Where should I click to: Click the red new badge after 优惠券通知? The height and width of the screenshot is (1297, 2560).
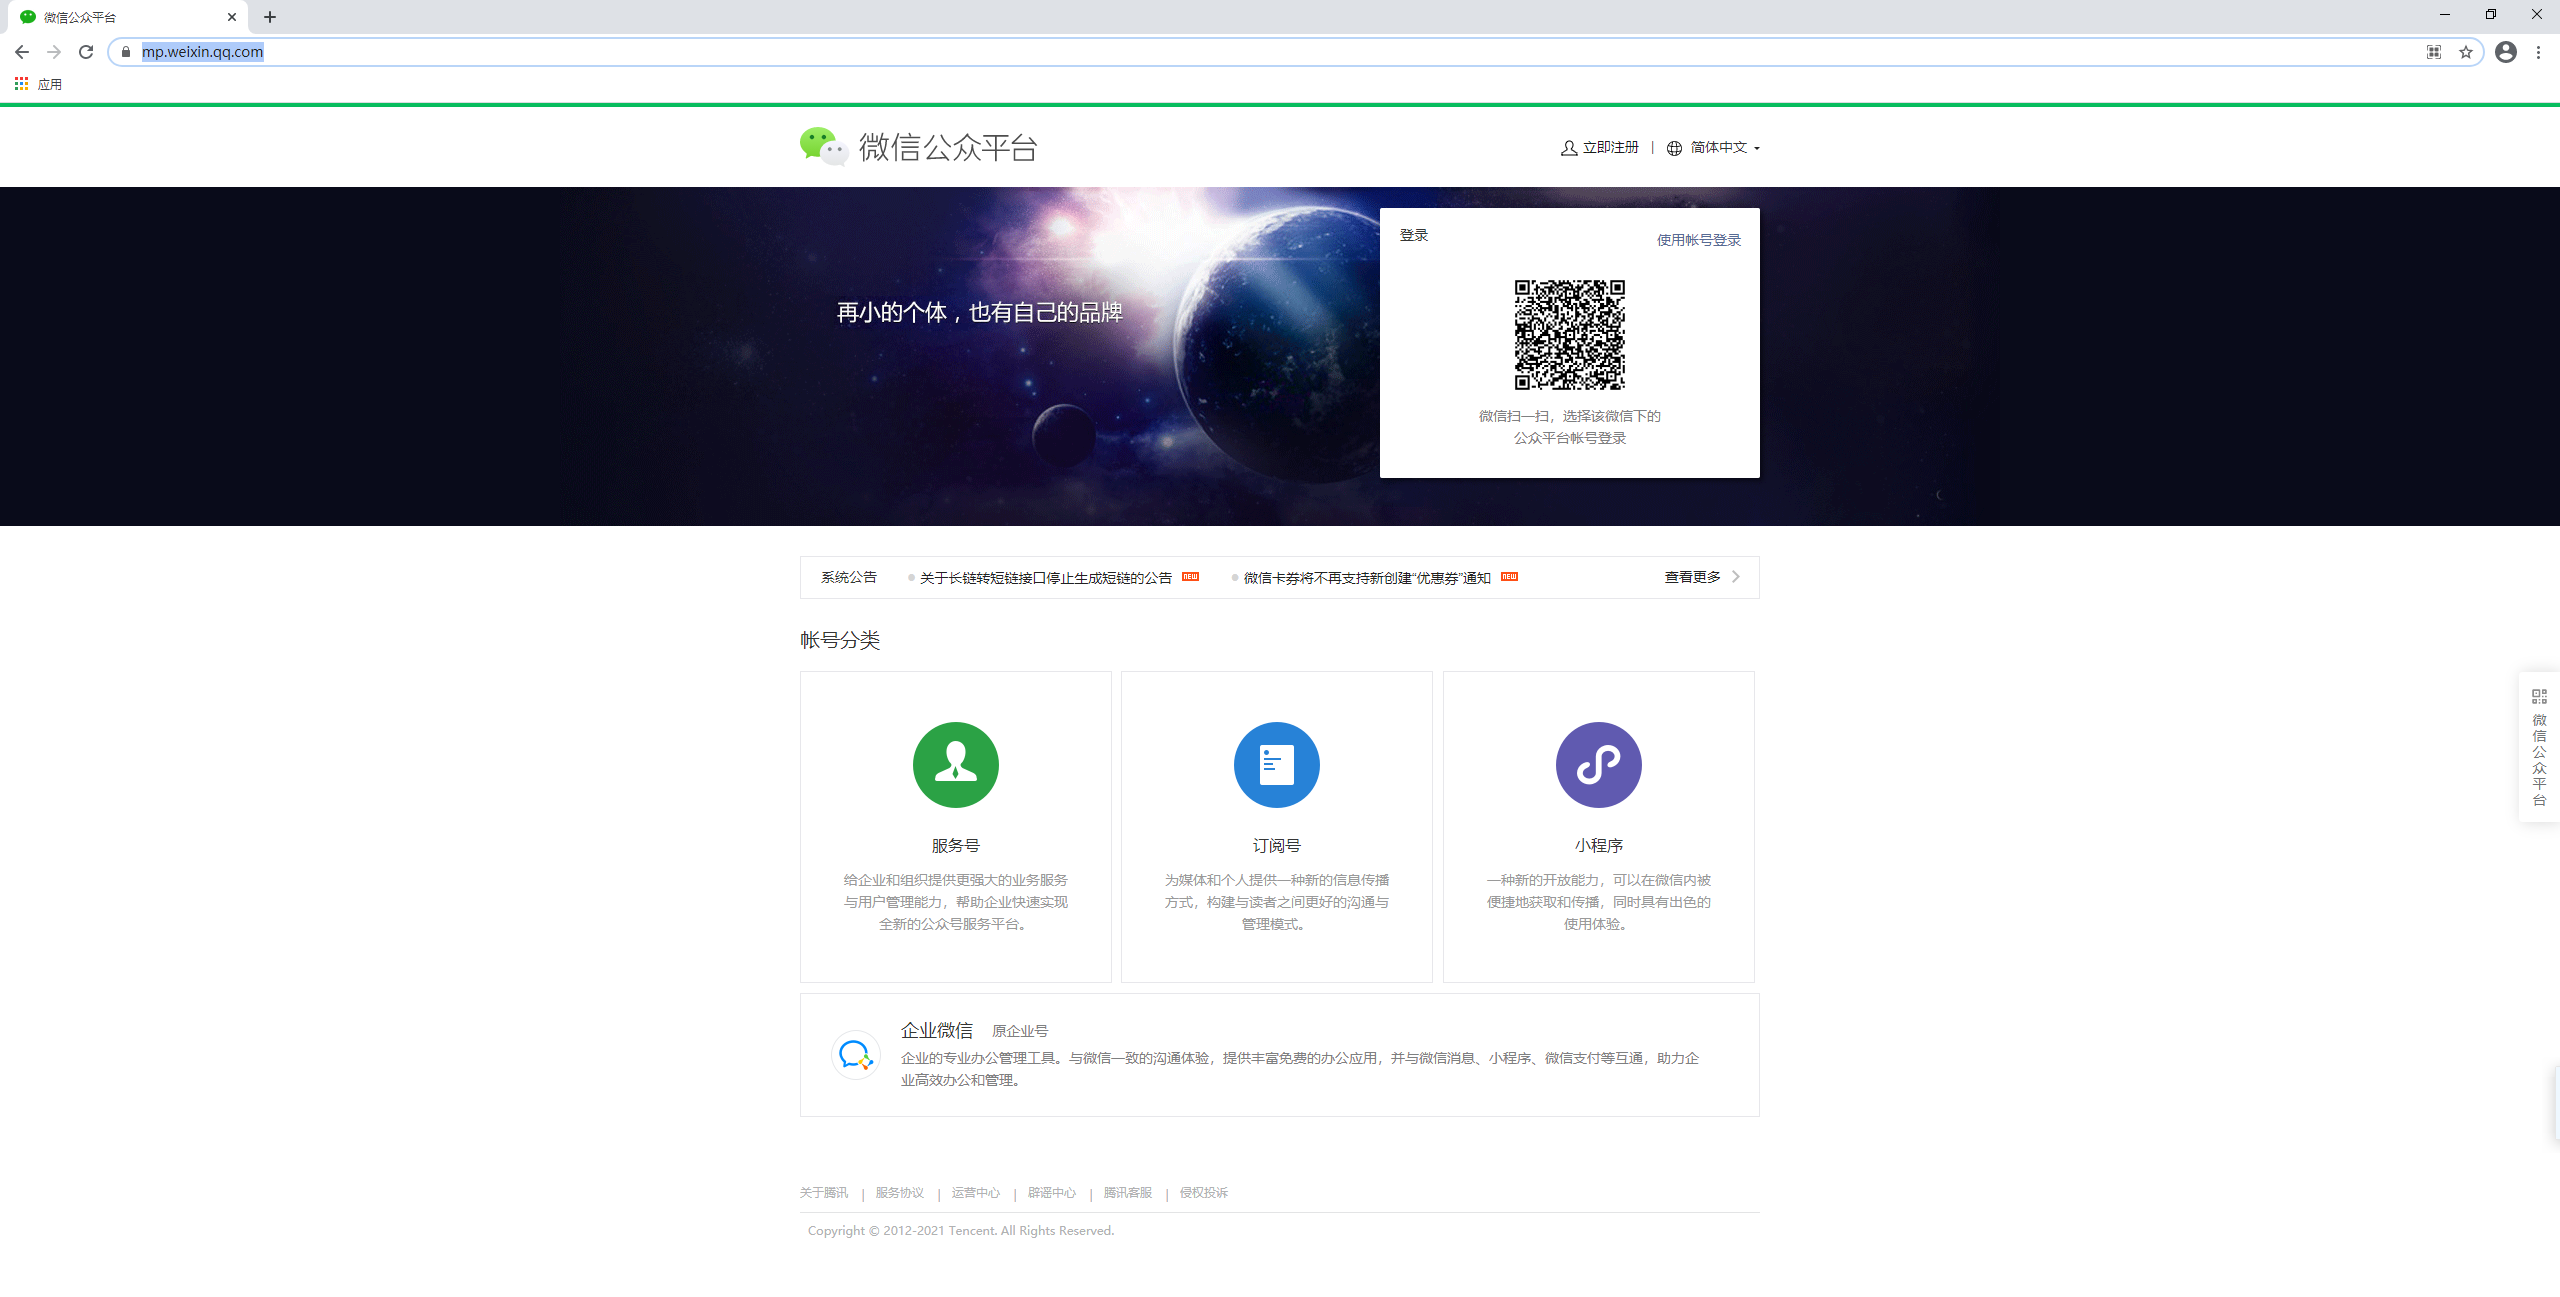coord(1509,577)
